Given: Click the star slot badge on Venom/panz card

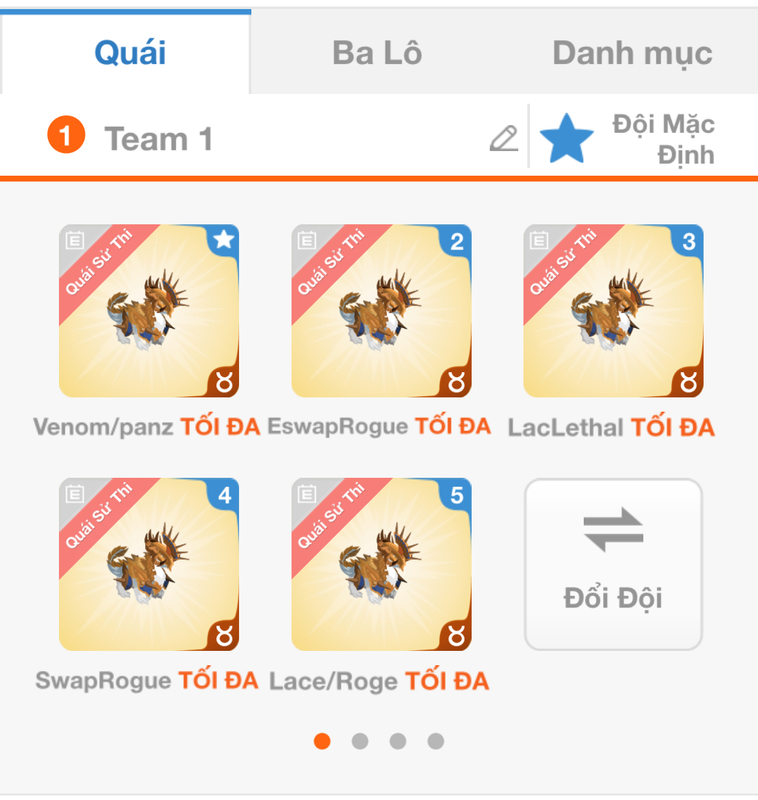Looking at the screenshot, I should [223, 239].
